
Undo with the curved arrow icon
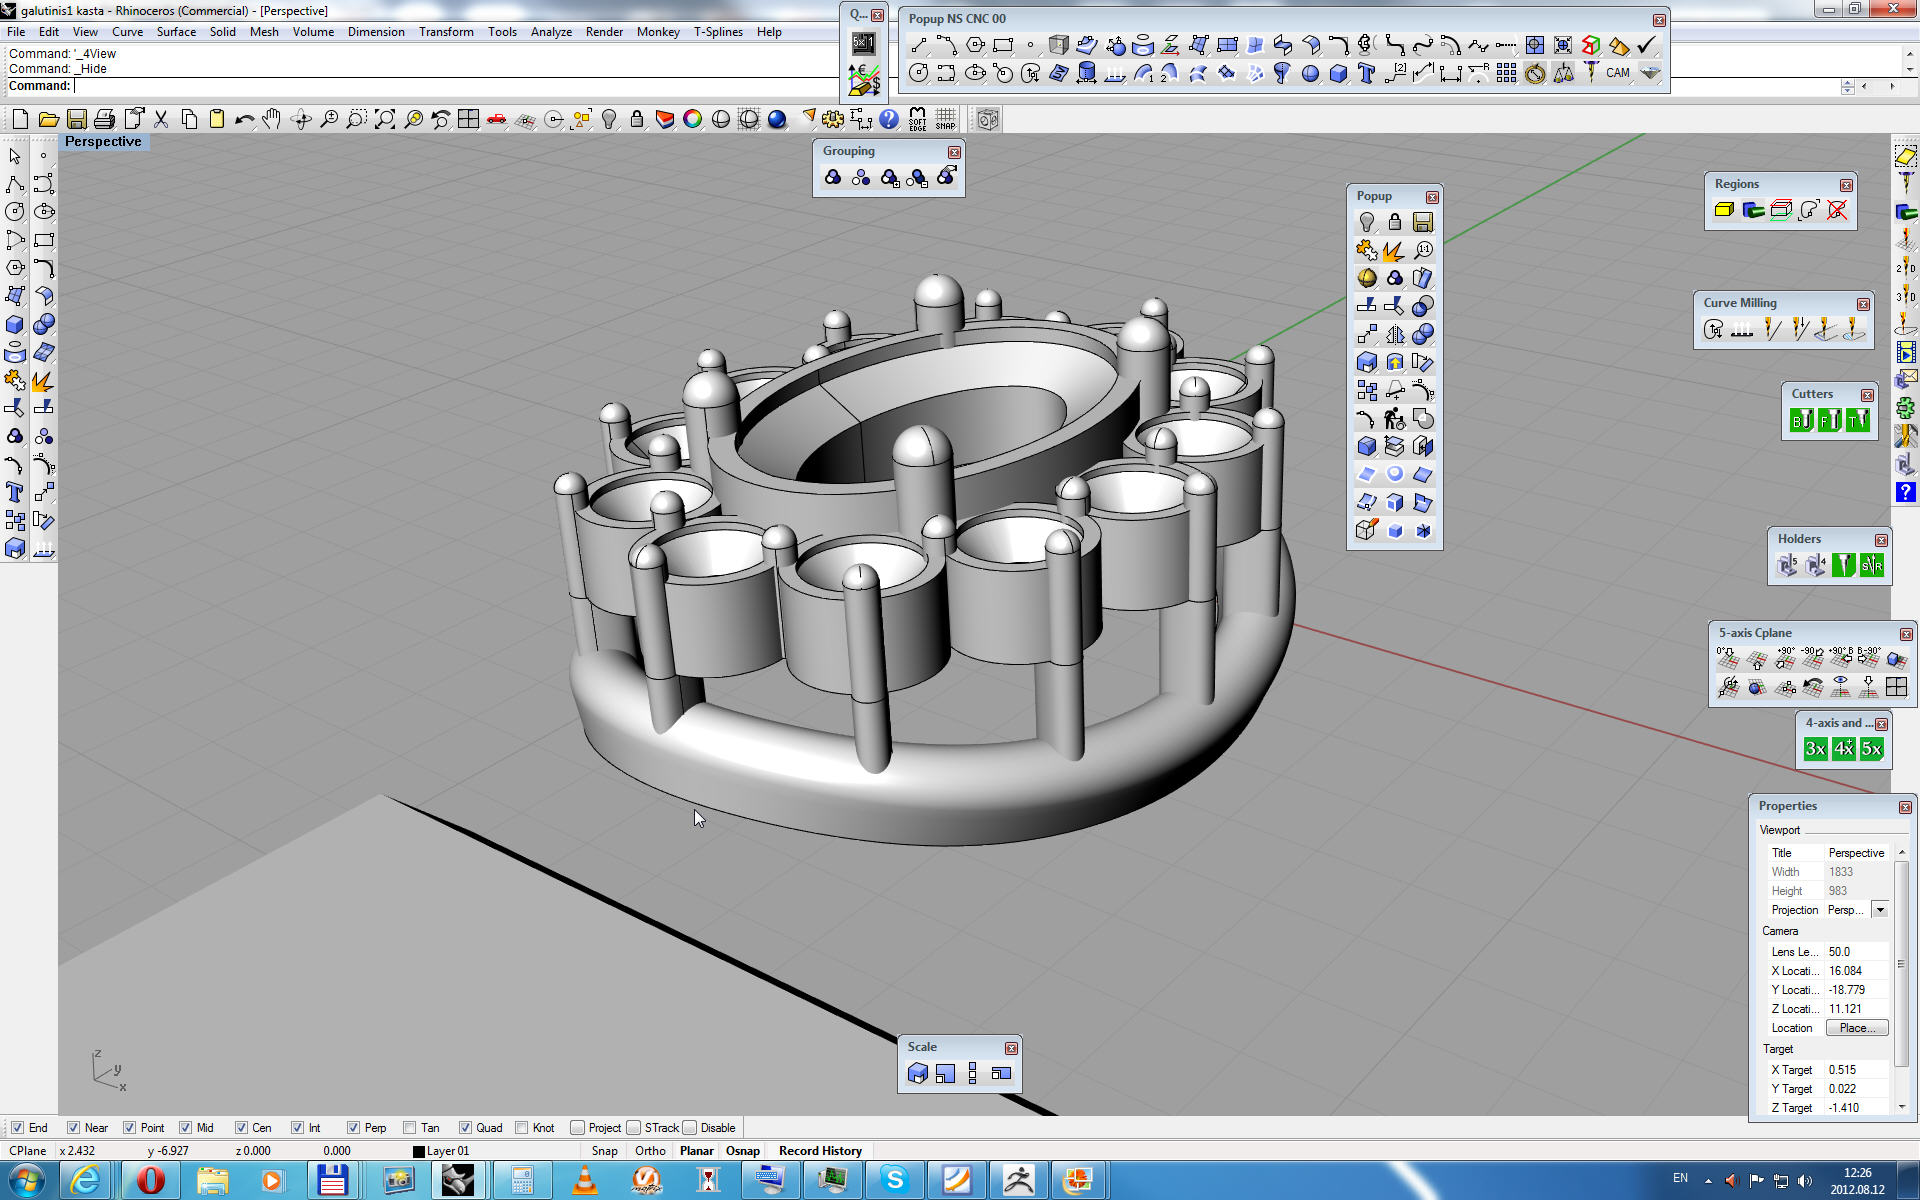click(x=244, y=120)
